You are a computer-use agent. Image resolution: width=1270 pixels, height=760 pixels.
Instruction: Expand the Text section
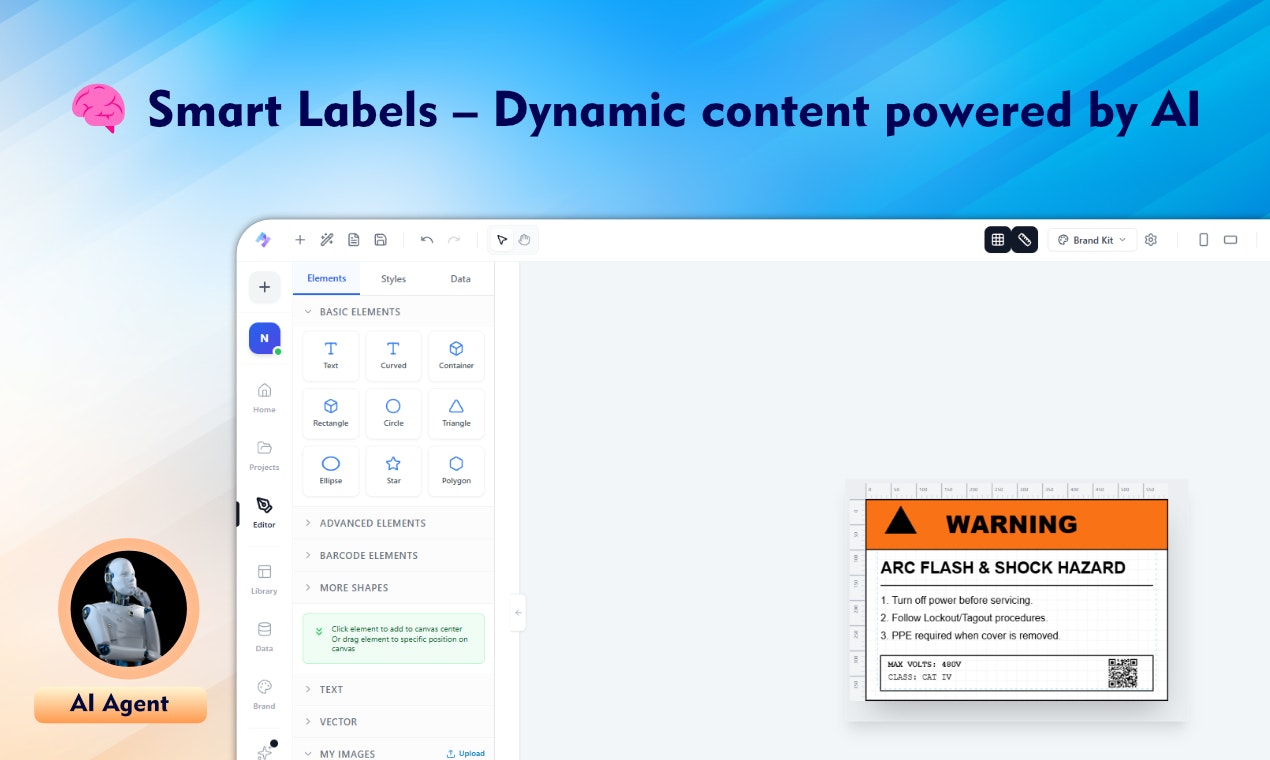pyautogui.click(x=394, y=689)
